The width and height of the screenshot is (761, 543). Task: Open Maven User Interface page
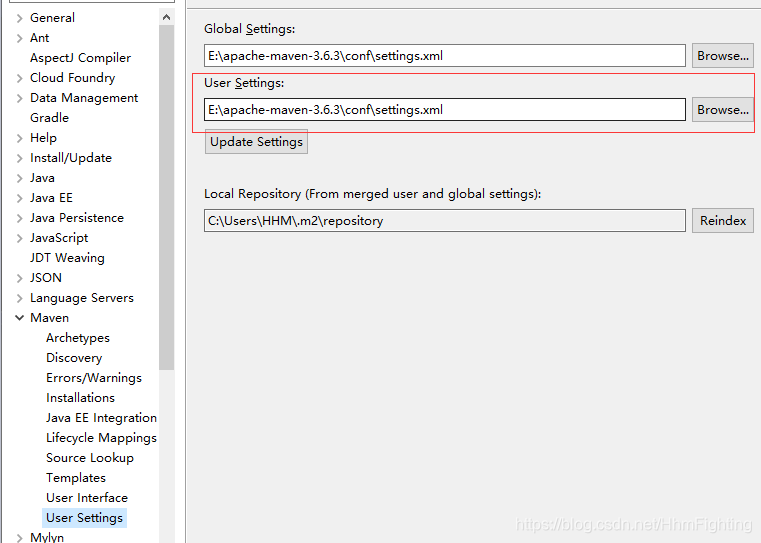87,497
